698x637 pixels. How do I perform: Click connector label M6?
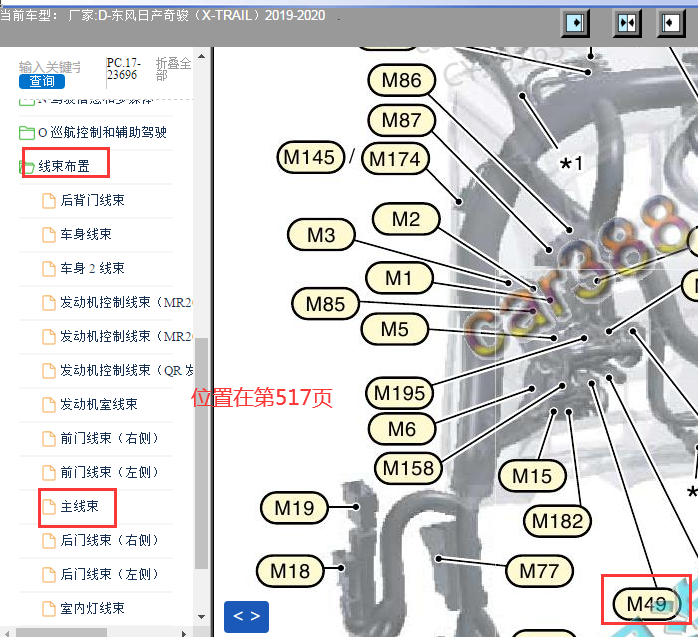402,430
